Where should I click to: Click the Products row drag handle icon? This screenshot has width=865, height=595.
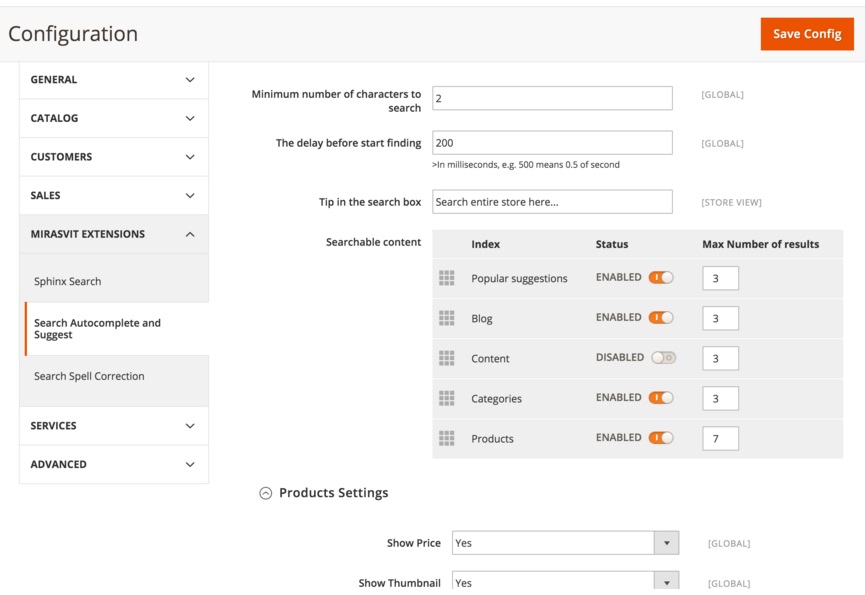tap(447, 438)
